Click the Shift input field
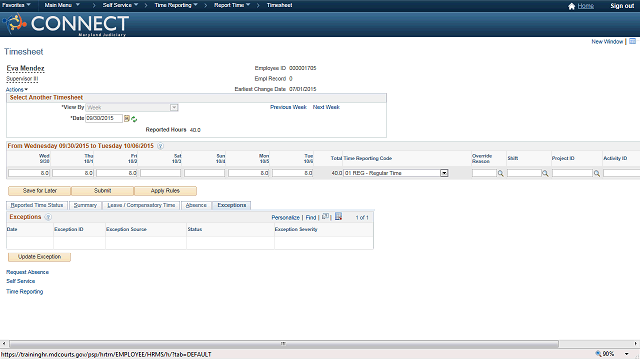Viewport: 640px width, 360px height. (x=524, y=173)
